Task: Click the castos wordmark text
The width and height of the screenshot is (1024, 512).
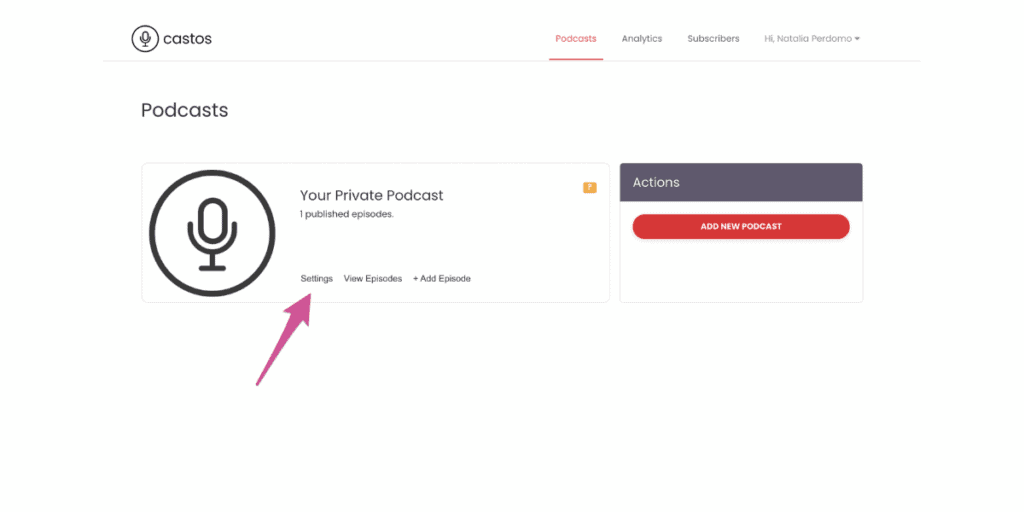Action: tap(187, 39)
